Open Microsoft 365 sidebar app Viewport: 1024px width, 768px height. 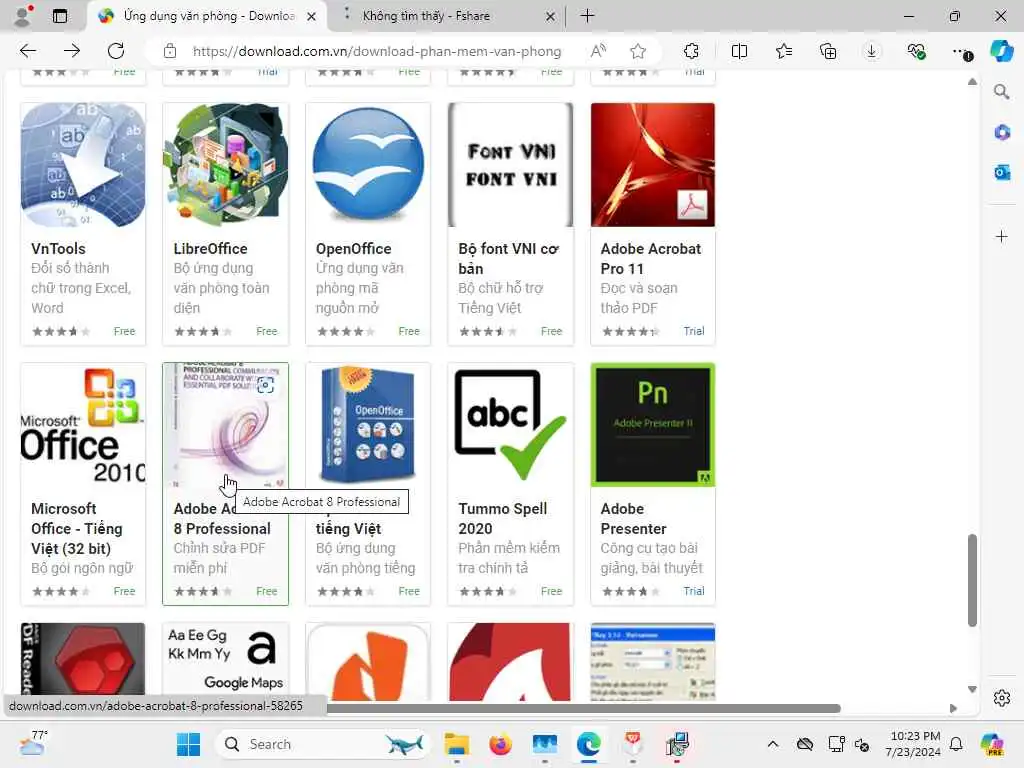[x=1002, y=133]
